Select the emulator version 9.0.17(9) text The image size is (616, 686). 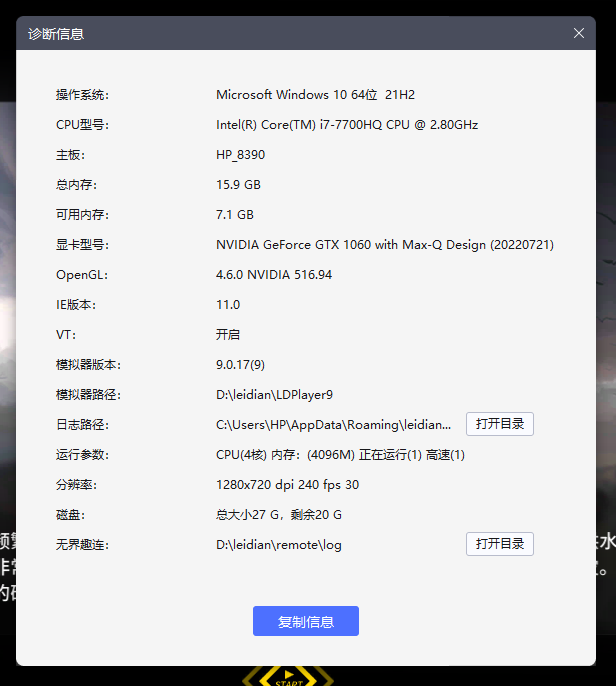click(x=240, y=365)
